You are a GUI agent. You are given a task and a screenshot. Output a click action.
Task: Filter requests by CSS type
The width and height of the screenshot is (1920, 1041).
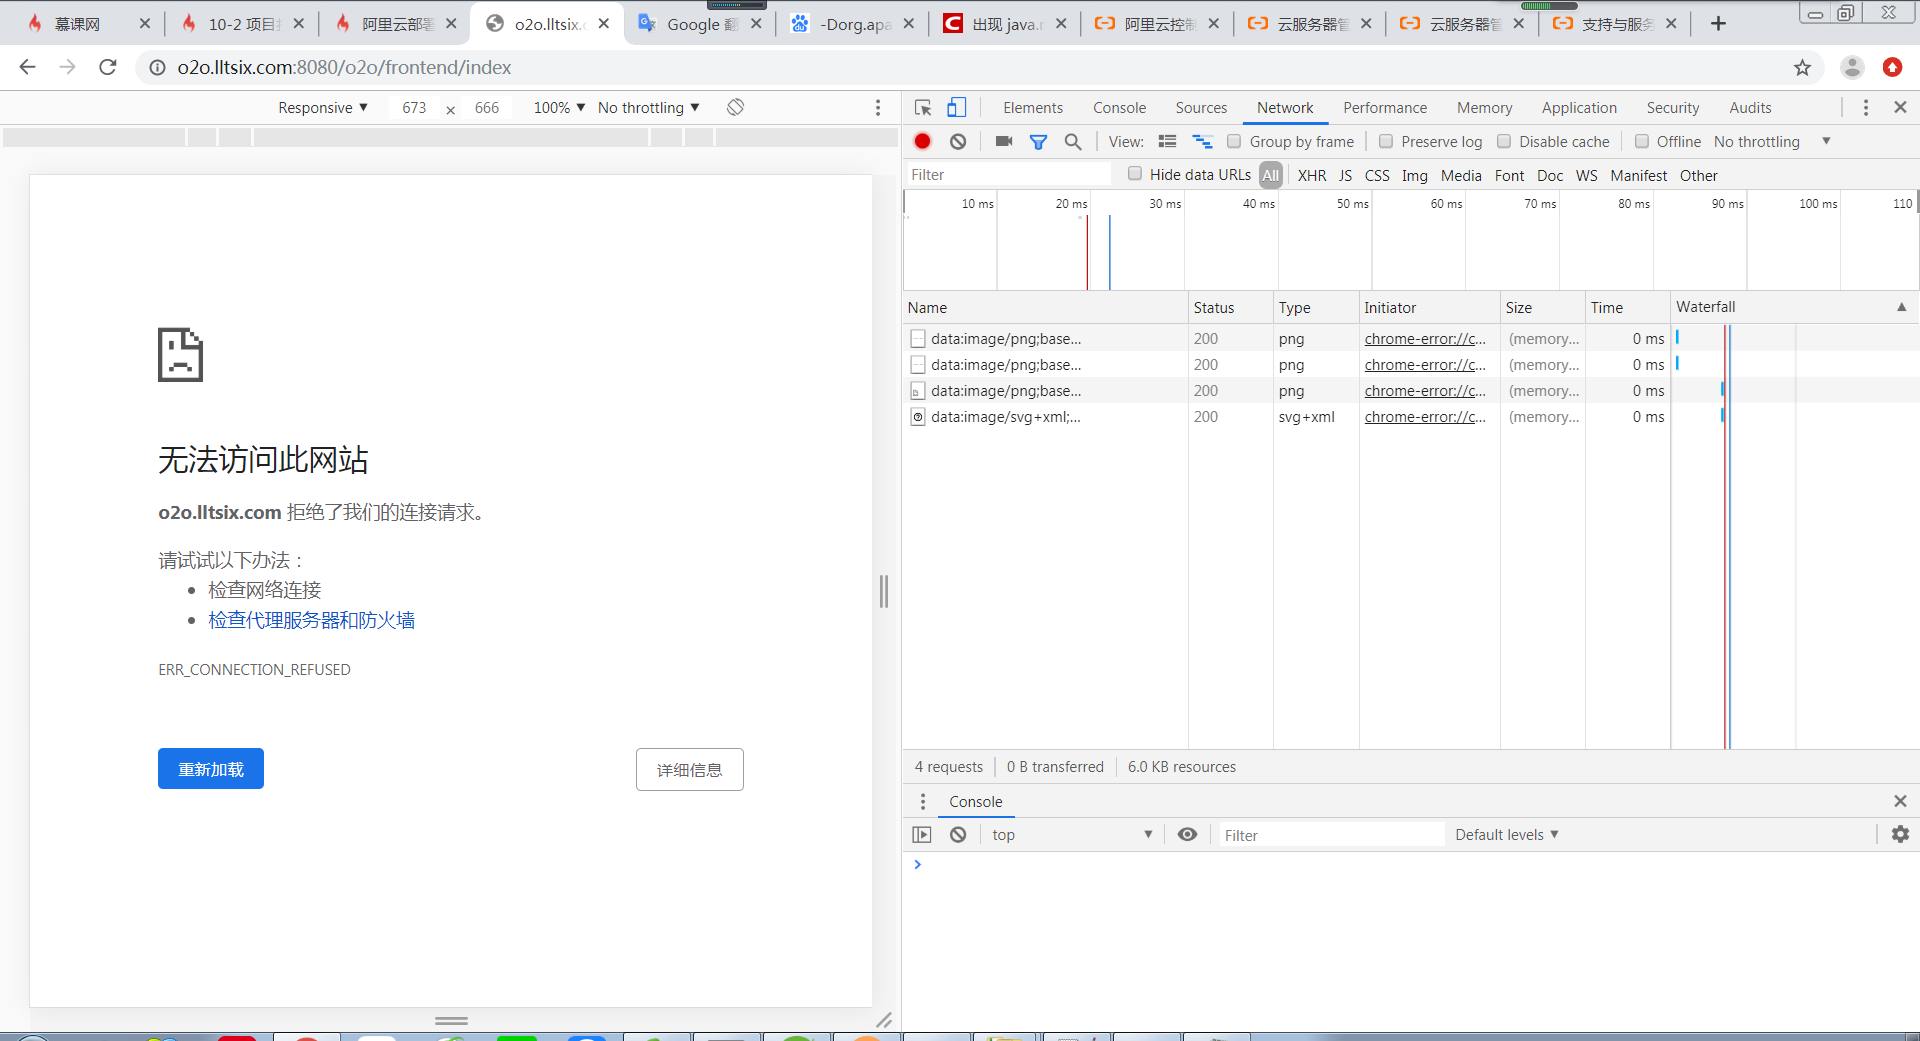pos(1377,176)
